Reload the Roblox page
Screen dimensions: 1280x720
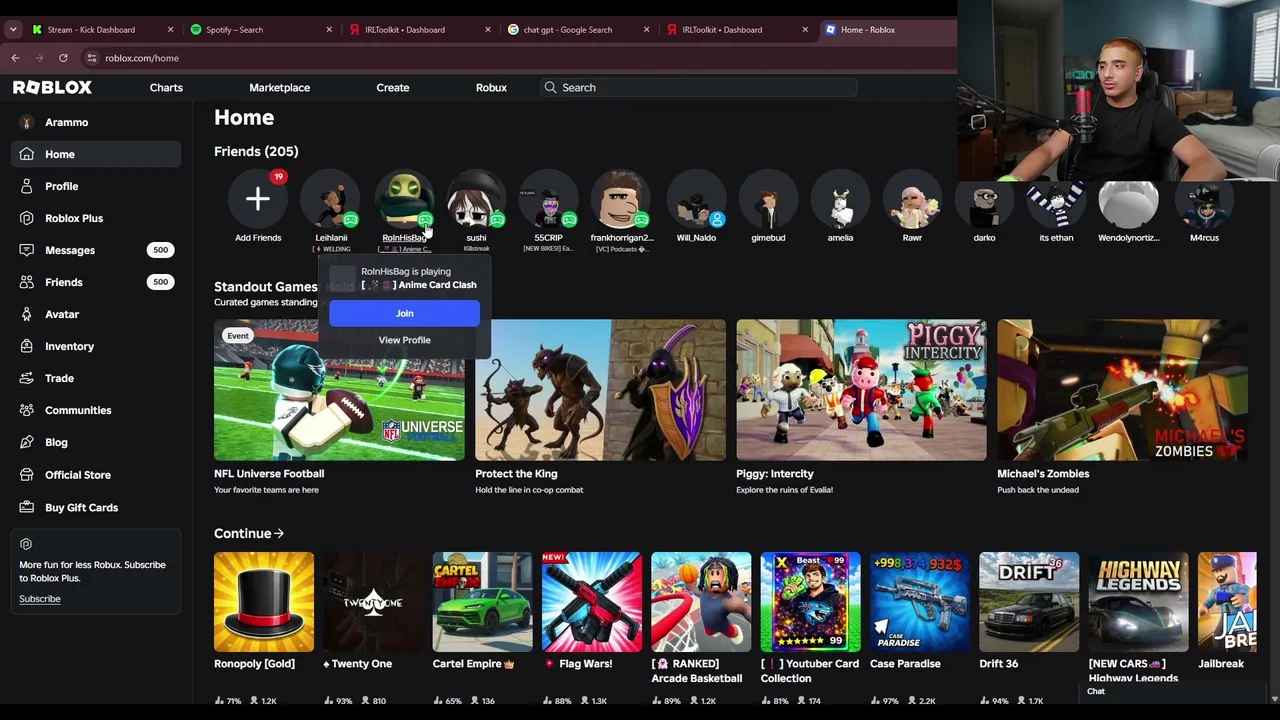pyautogui.click(x=63, y=58)
